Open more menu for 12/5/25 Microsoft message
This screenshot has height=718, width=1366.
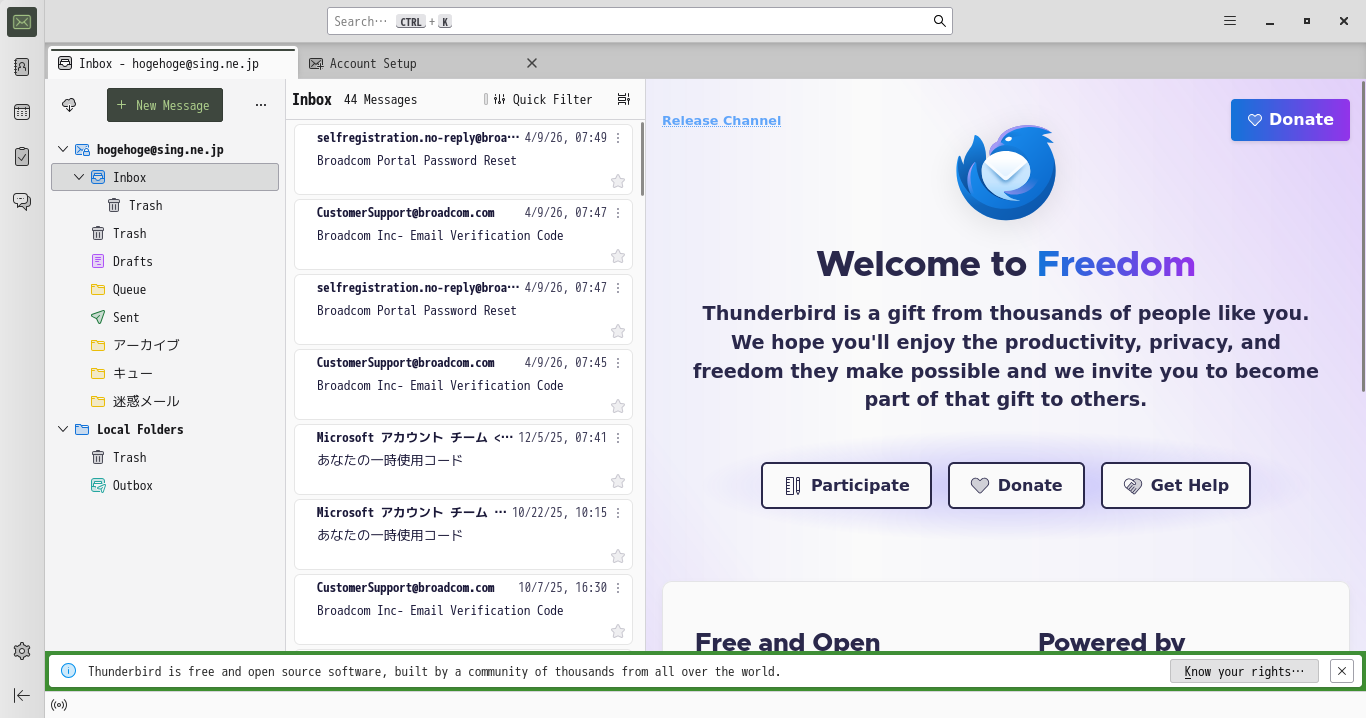(x=618, y=438)
